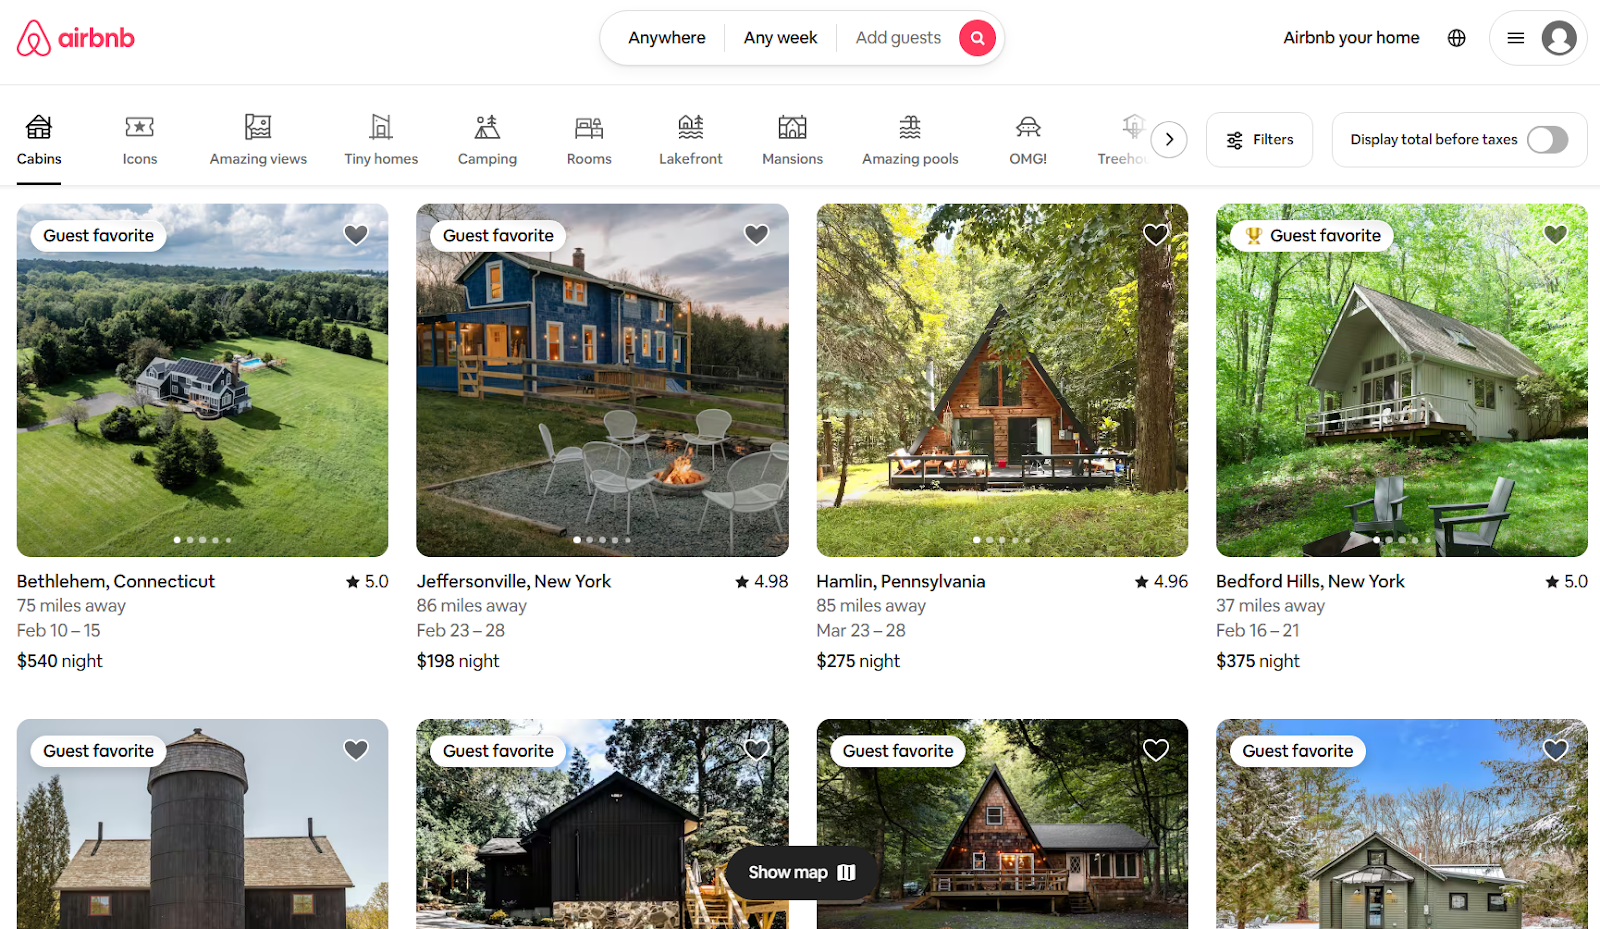
Task: Open the Mansions category
Action: pos(791,140)
